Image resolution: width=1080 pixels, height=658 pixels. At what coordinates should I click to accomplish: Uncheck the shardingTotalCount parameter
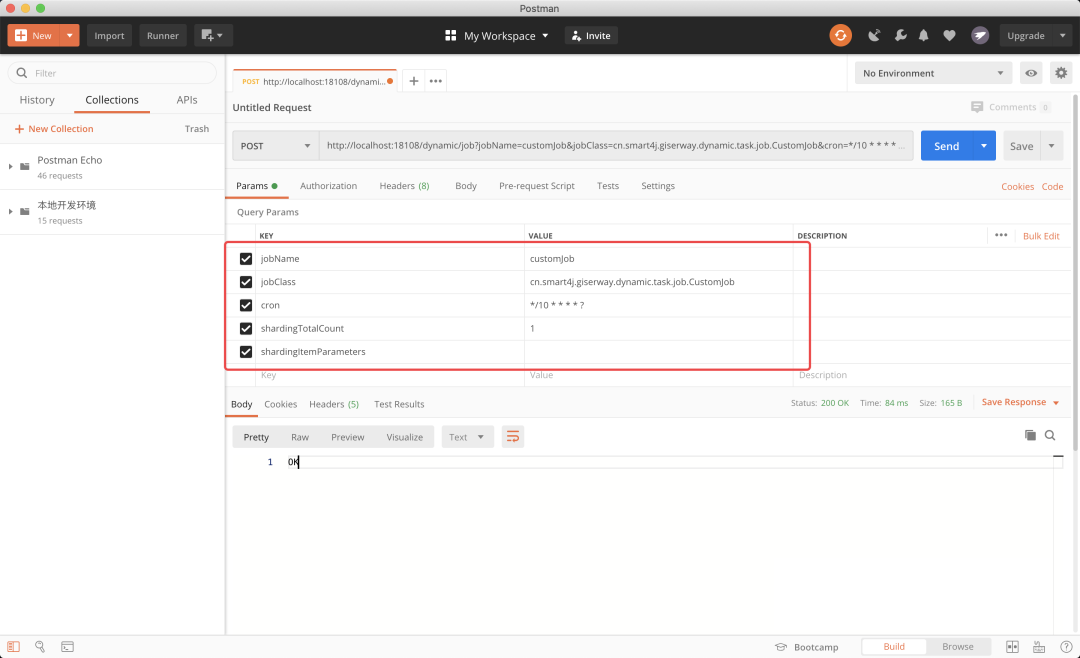[246, 328]
